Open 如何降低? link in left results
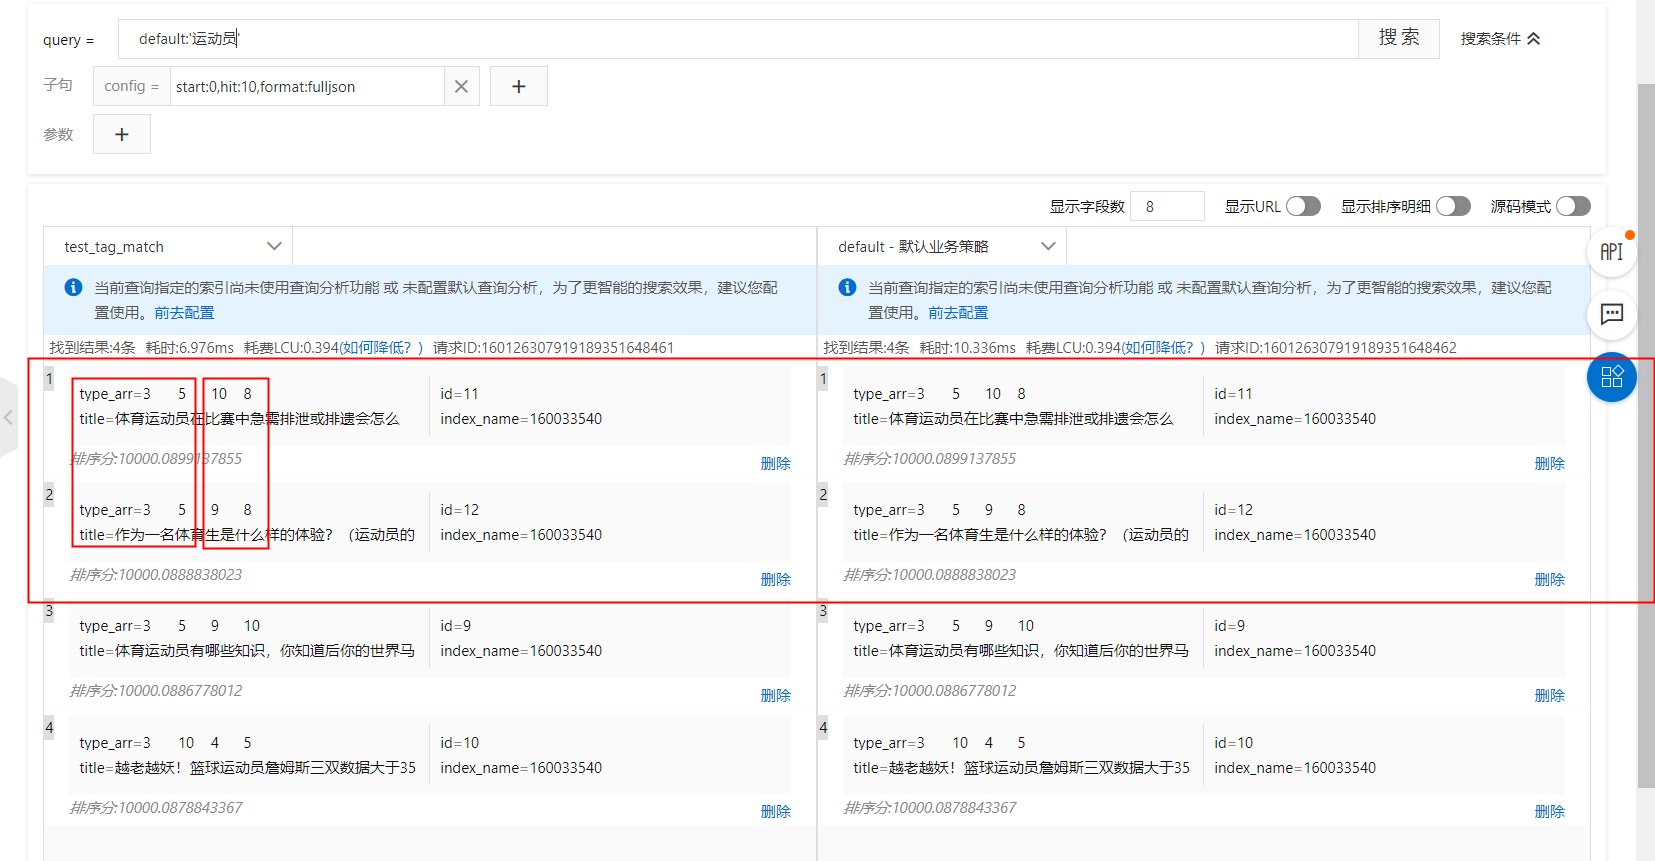This screenshot has width=1655, height=861. pyautogui.click(x=375, y=348)
